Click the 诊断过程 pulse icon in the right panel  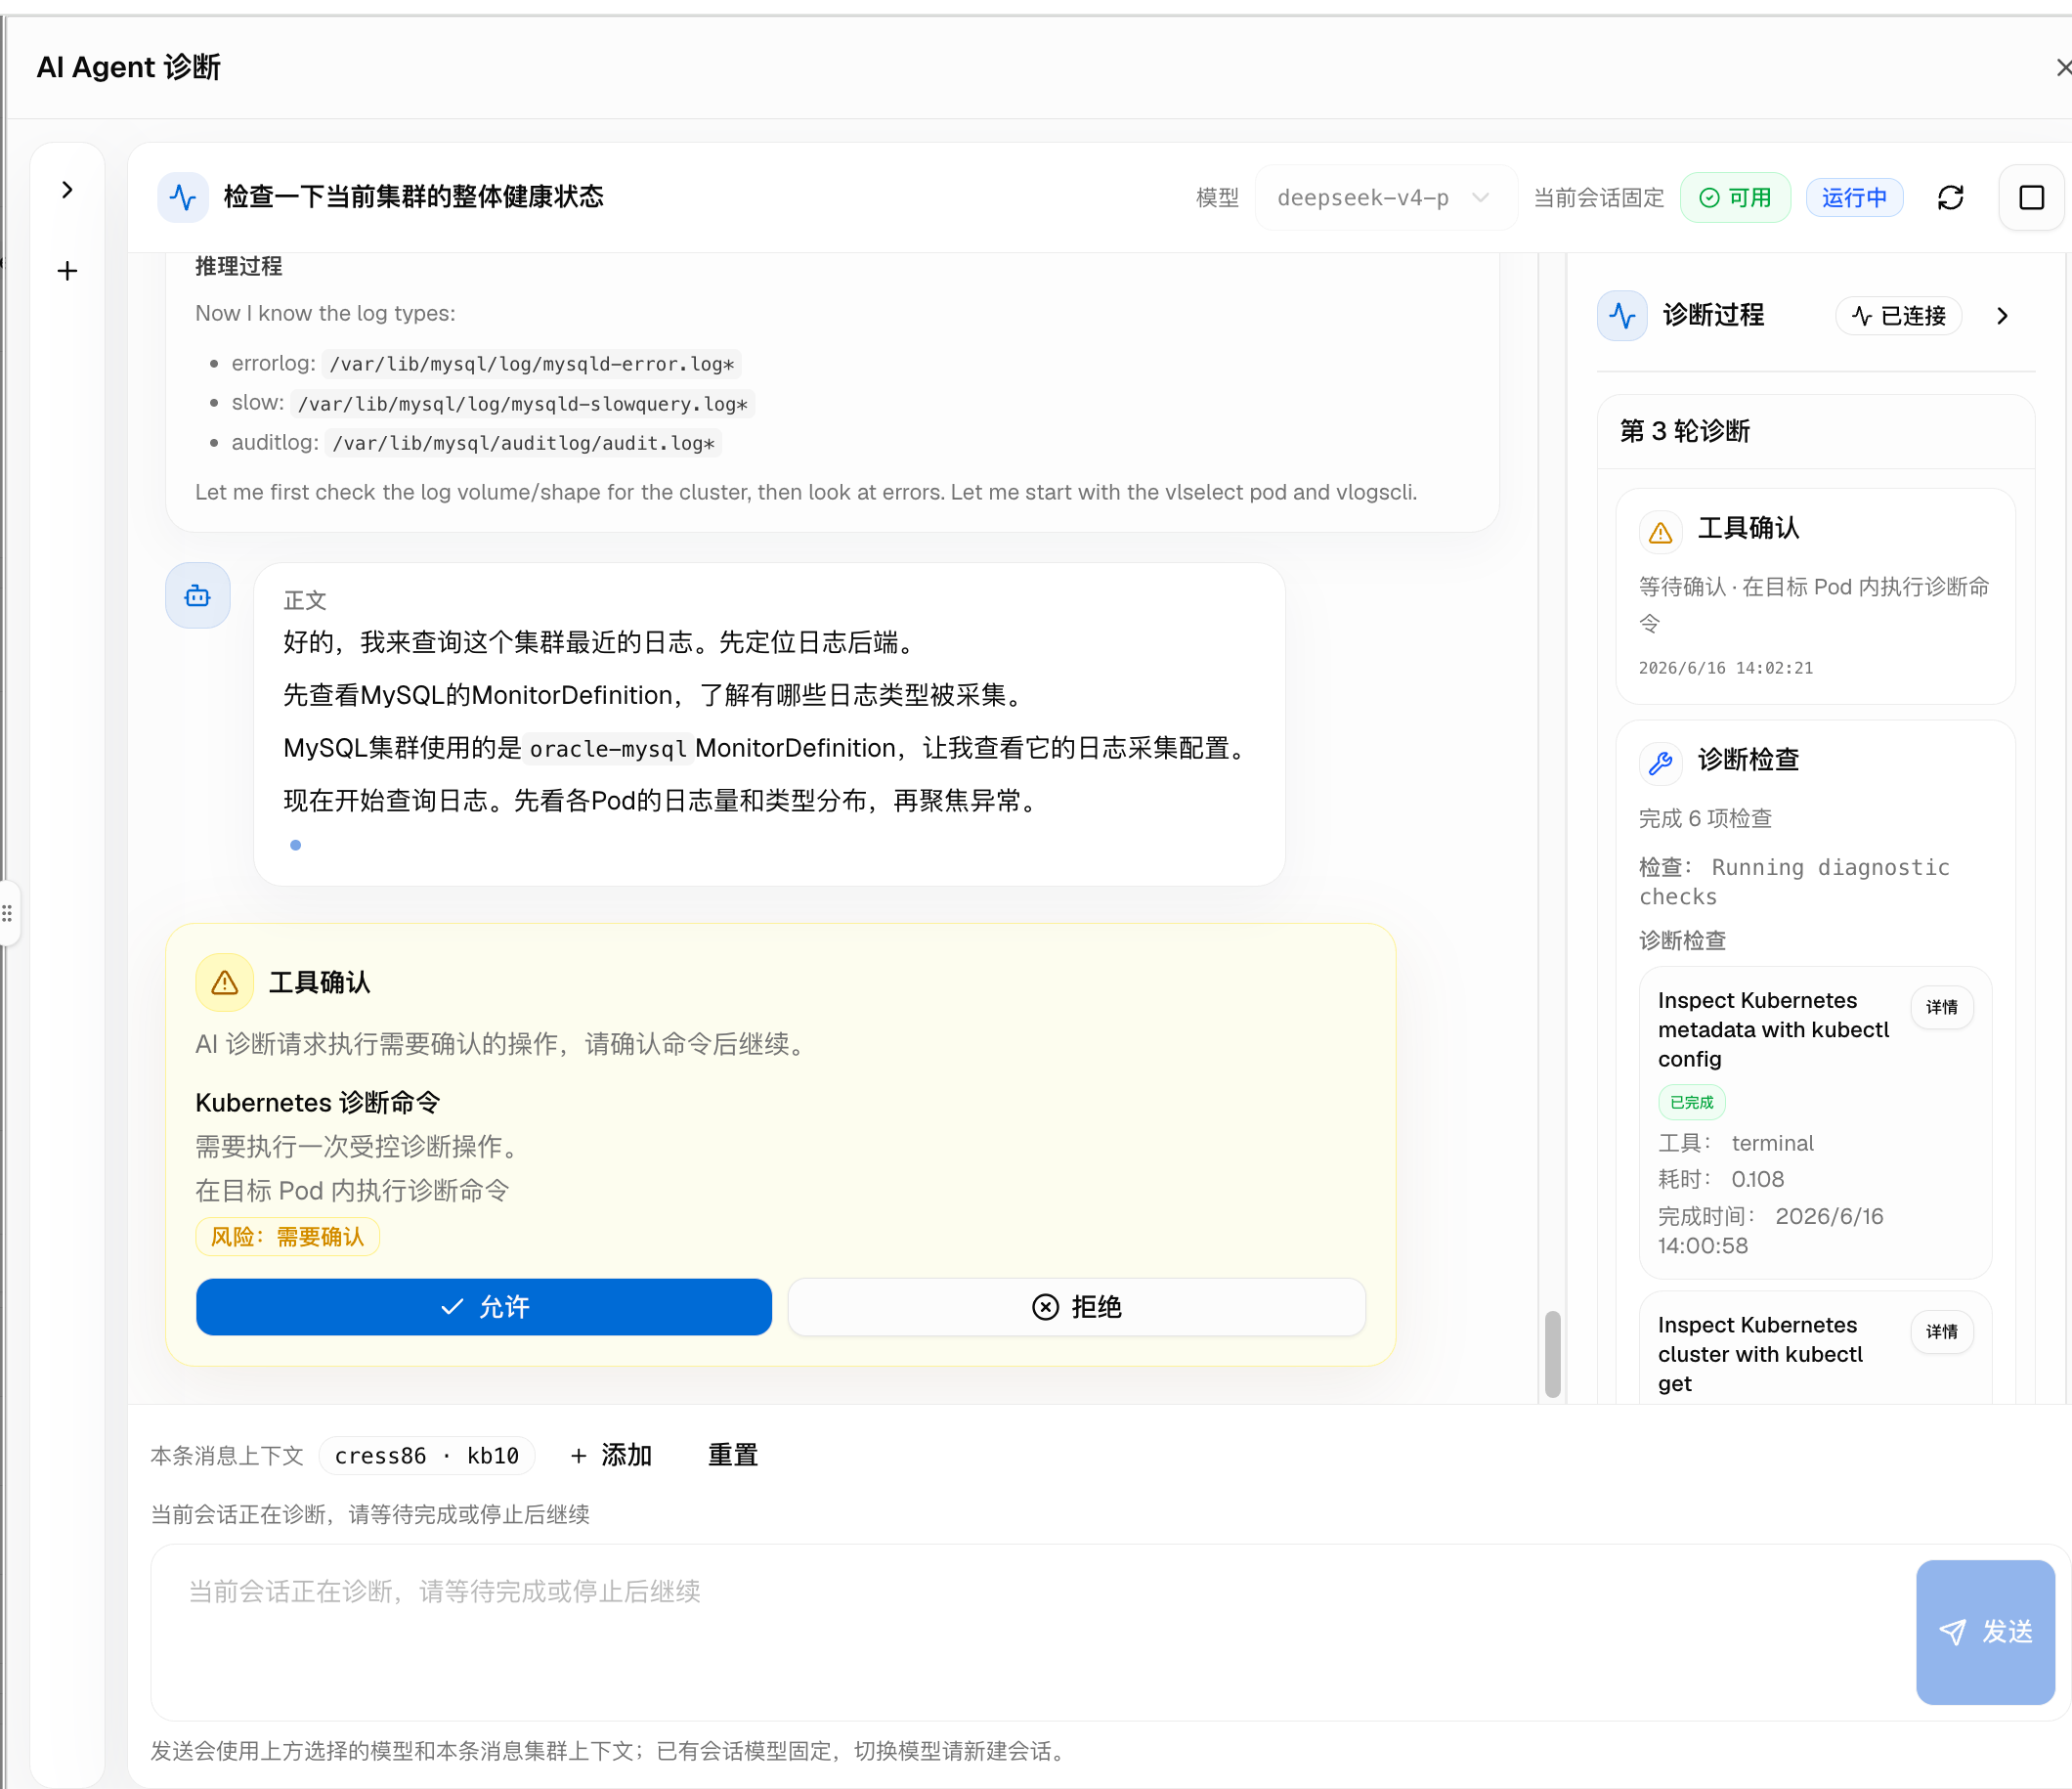click(x=1622, y=316)
